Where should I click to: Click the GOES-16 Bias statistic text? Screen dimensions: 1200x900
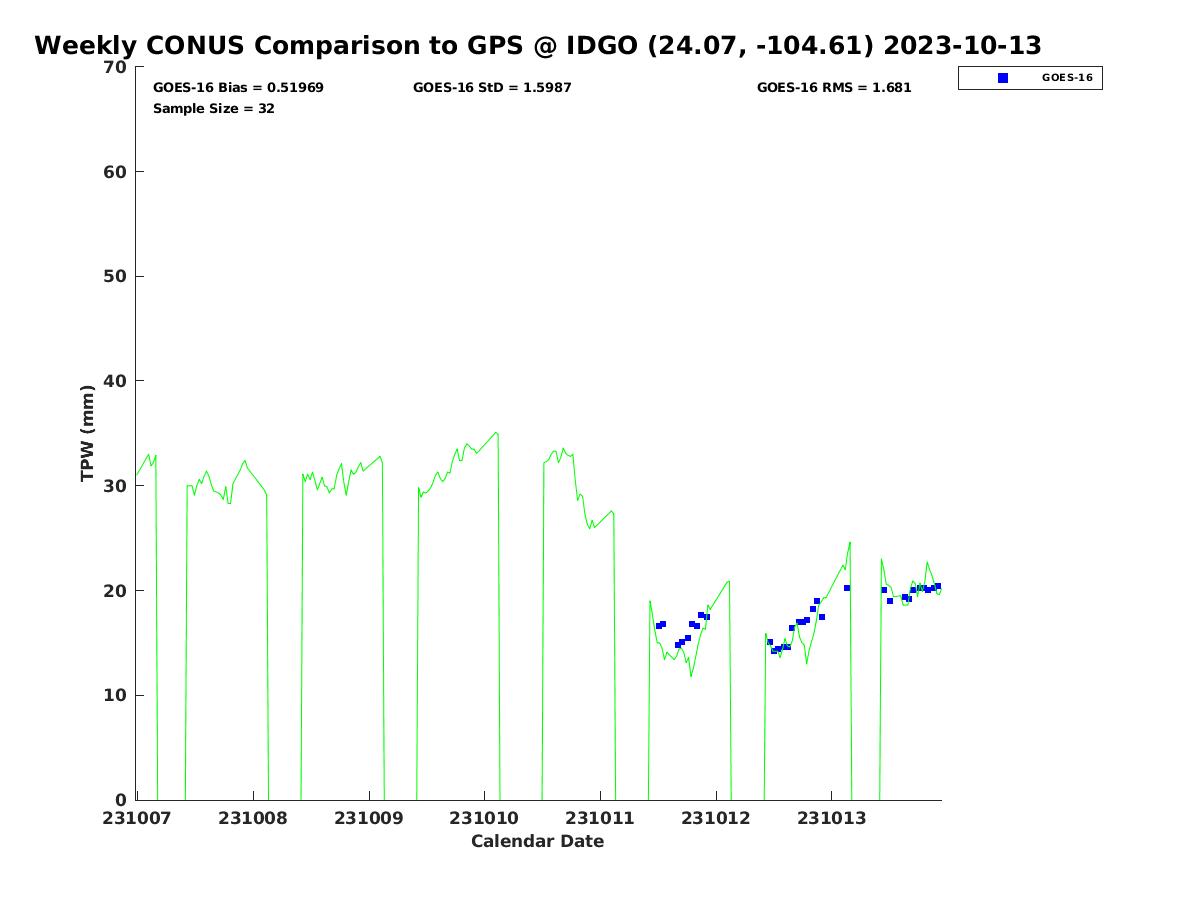238,88
